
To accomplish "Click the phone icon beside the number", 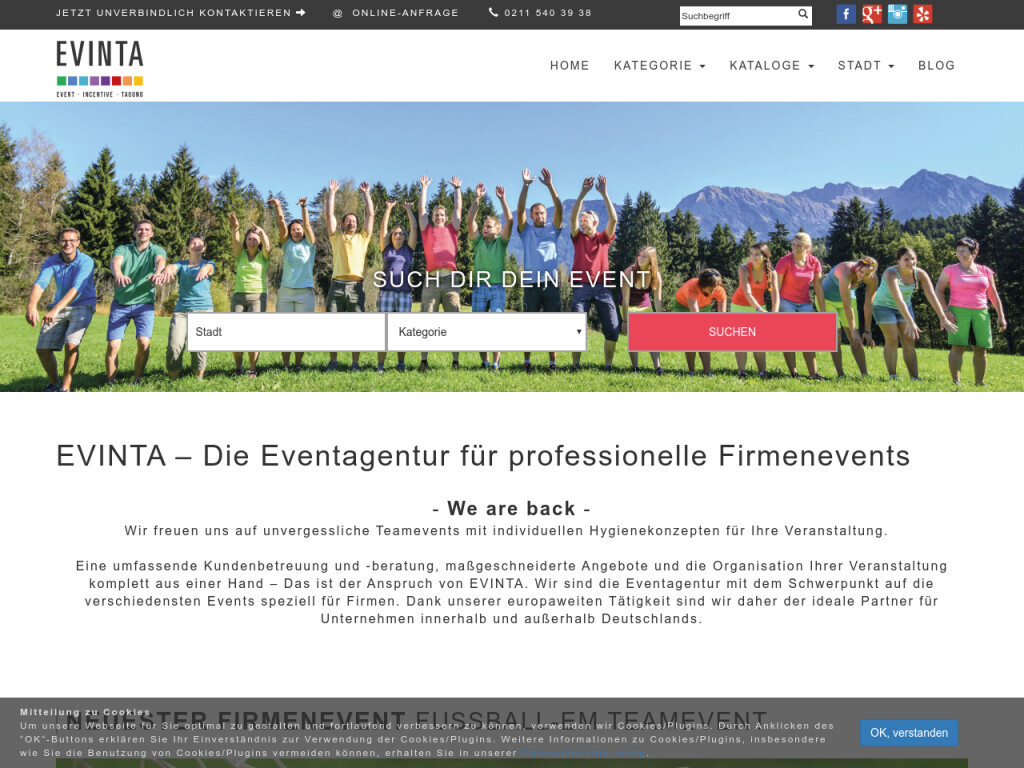I will pos(492,13).
